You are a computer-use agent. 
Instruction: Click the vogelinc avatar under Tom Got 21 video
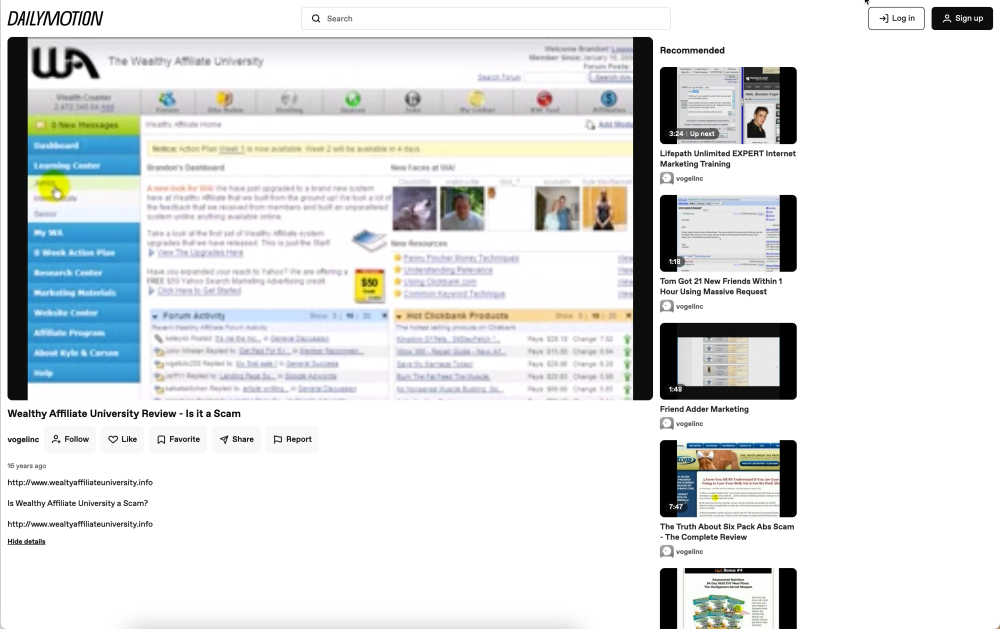[x=667, y=306]
